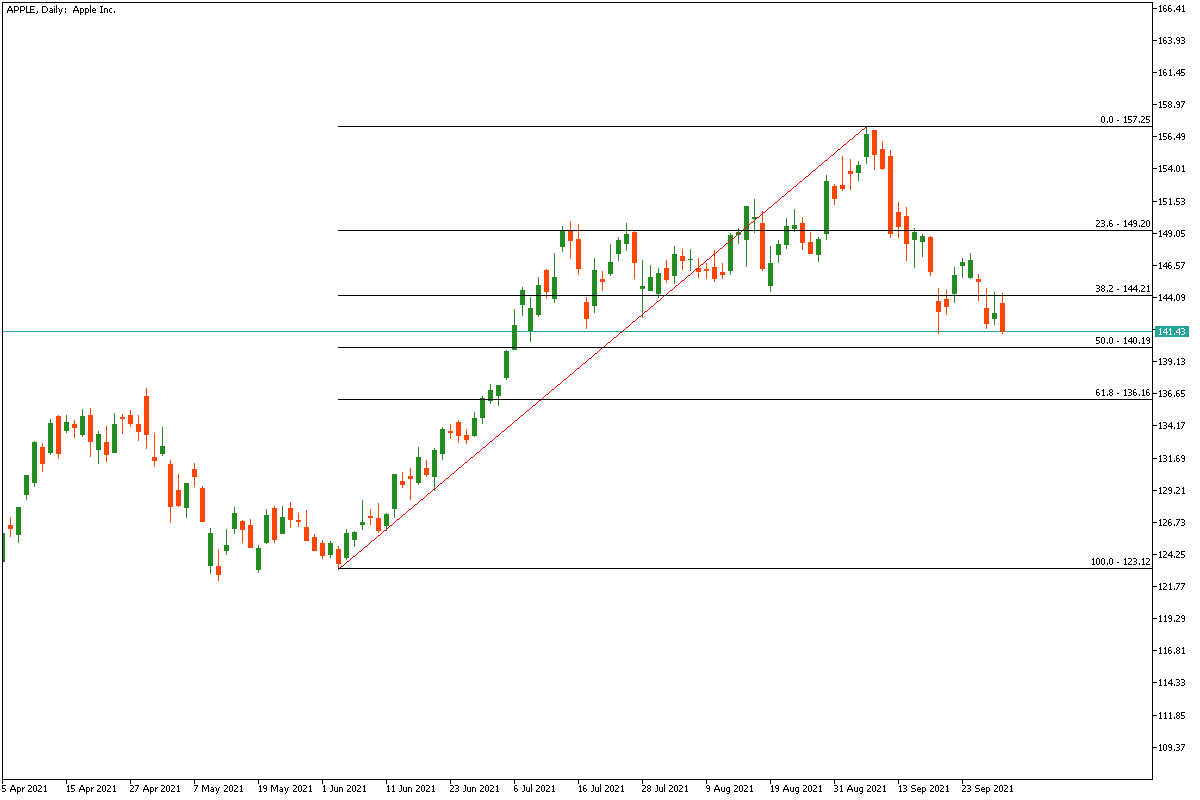Click the 31 Aug 2021 date label
This screenshot has width=1200, height=800.
(861, 788)
